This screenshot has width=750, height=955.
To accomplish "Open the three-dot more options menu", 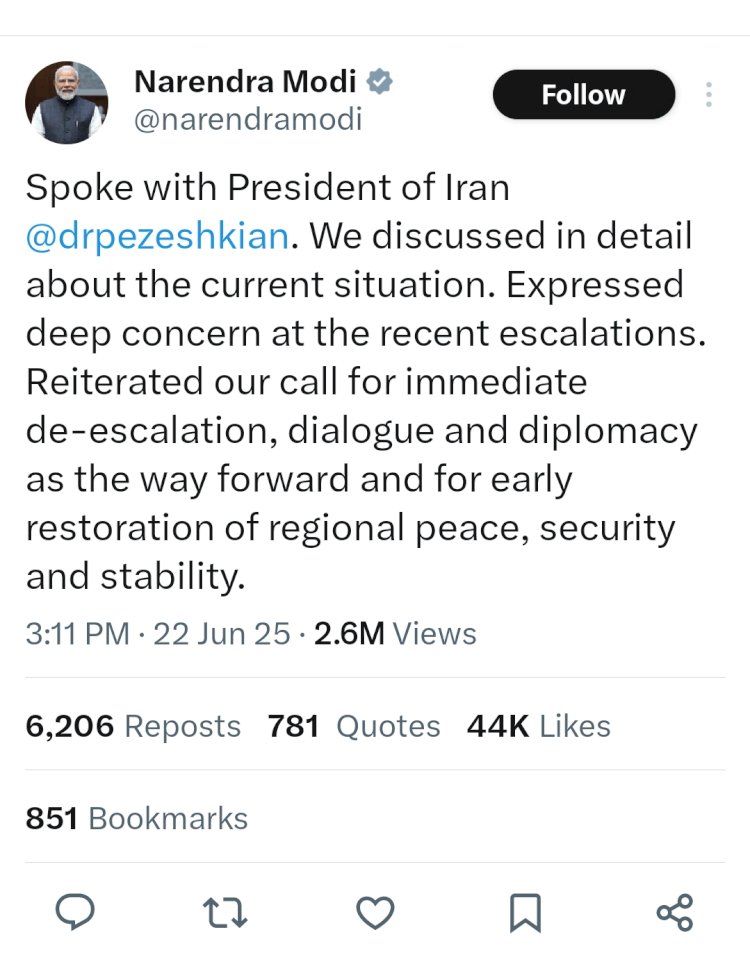I will [x=709, y=94].
